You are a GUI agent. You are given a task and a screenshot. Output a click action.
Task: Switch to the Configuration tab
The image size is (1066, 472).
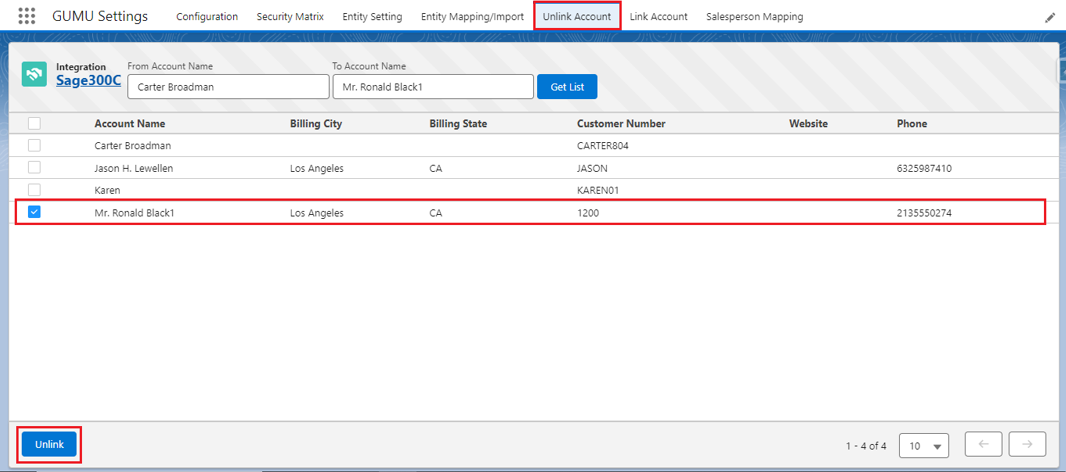tap(207, 17)
